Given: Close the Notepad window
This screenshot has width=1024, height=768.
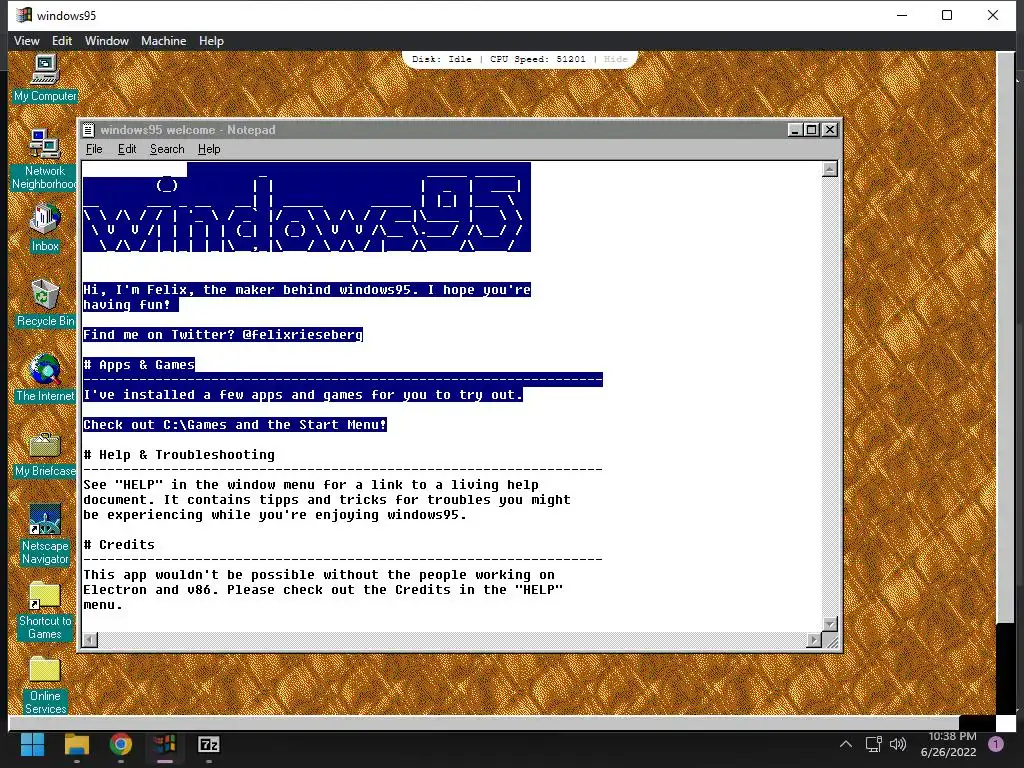Looking at the screenshot, I should [829, 130].
